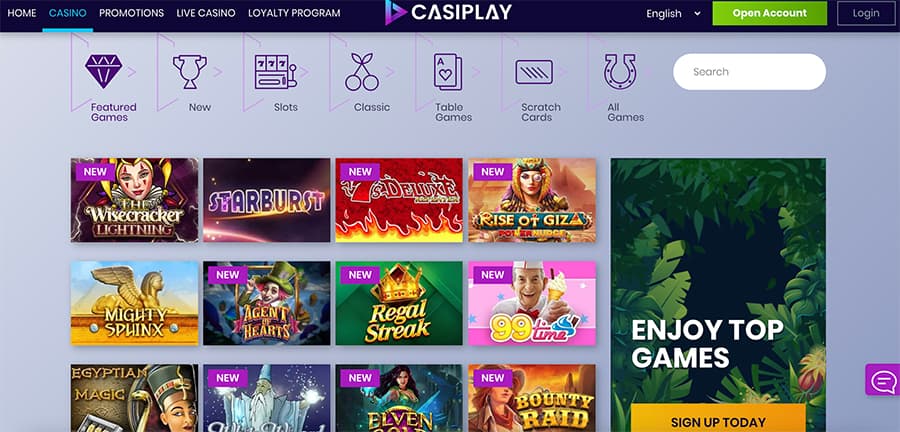
Task: Choose the Slots machine icon
Action: pos(276,72)
